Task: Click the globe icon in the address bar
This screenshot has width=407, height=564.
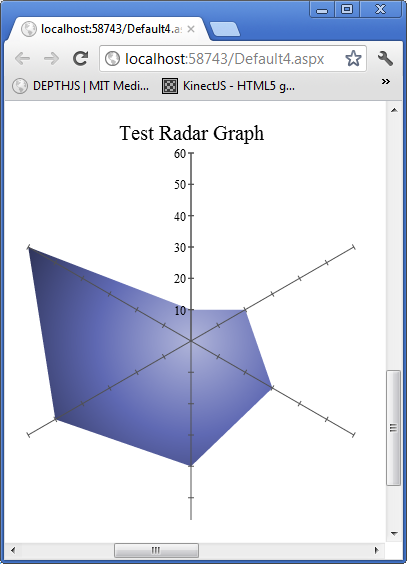Action: 113,59
